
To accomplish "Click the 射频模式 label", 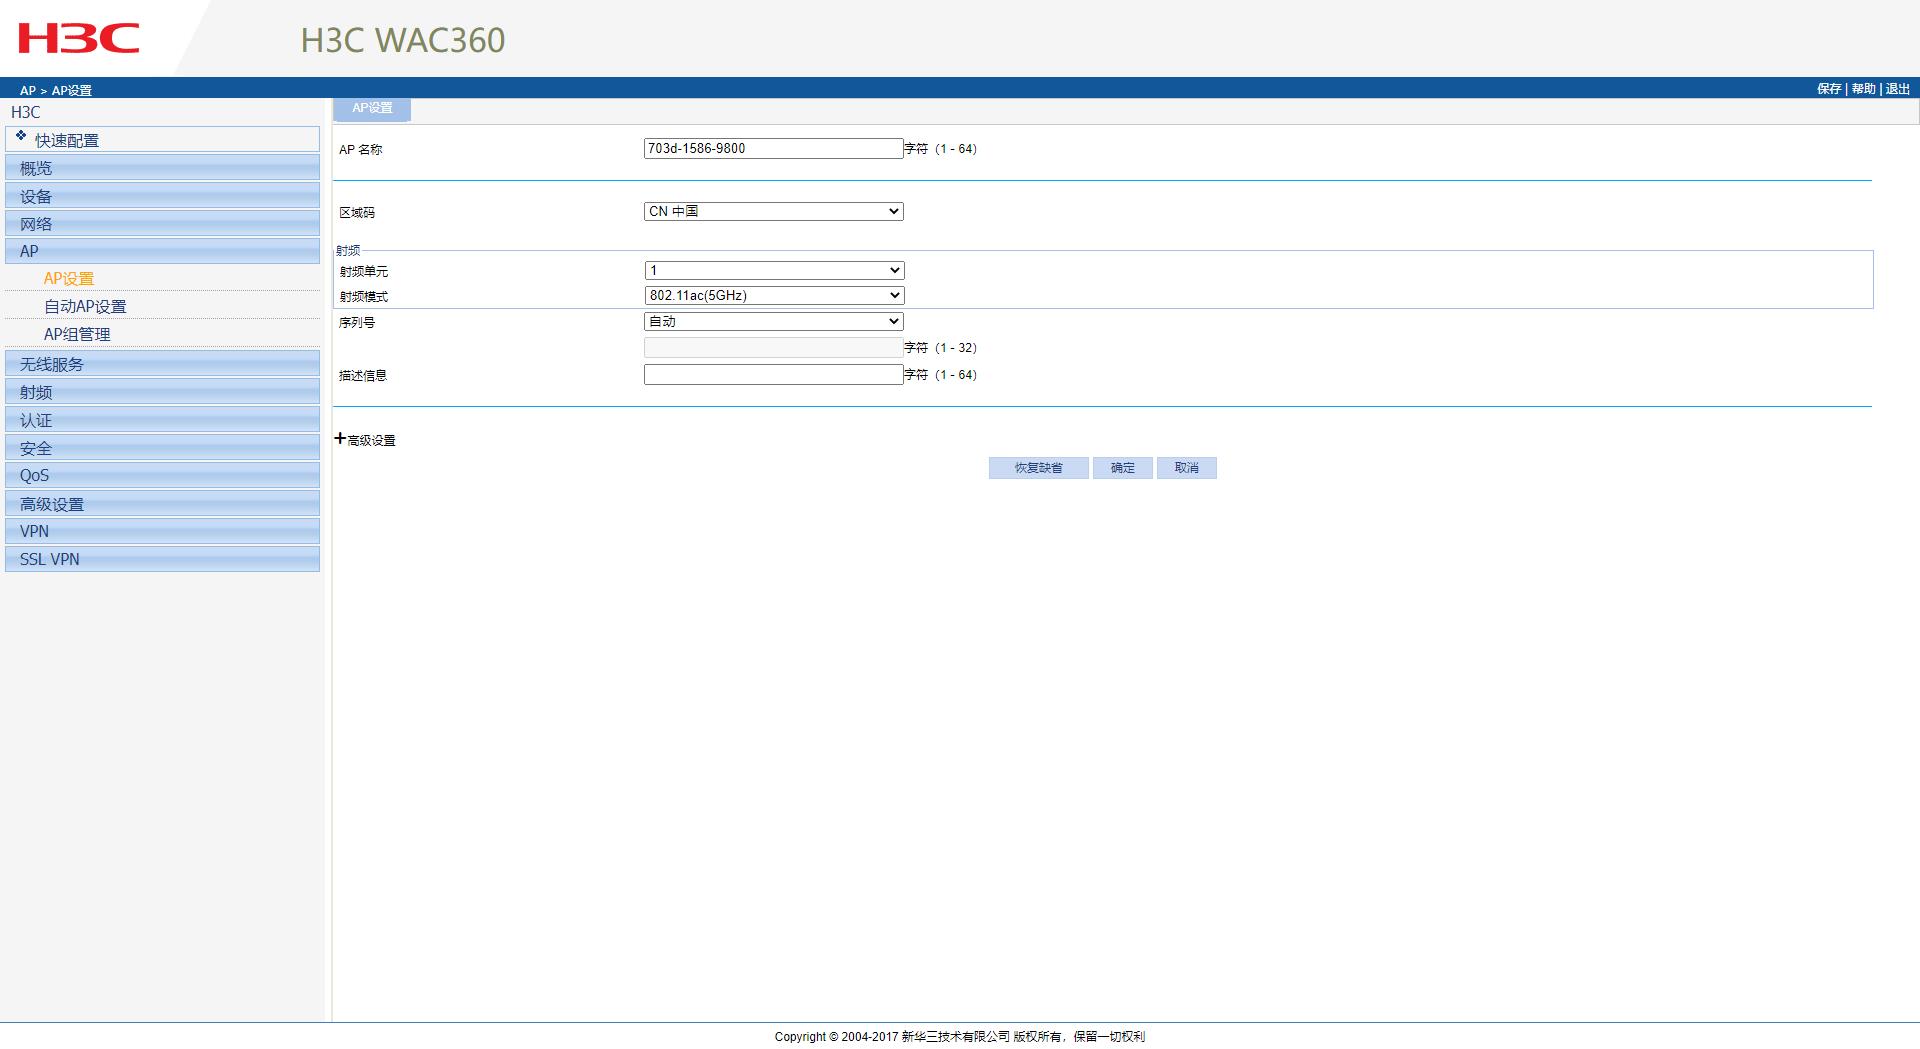I will [363, 297].
